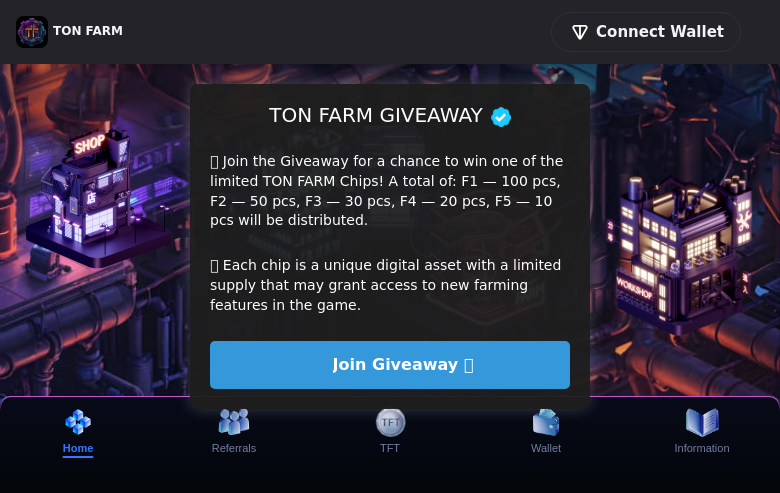
Task: Go to the Information tab label
Action: coord(702,448)
